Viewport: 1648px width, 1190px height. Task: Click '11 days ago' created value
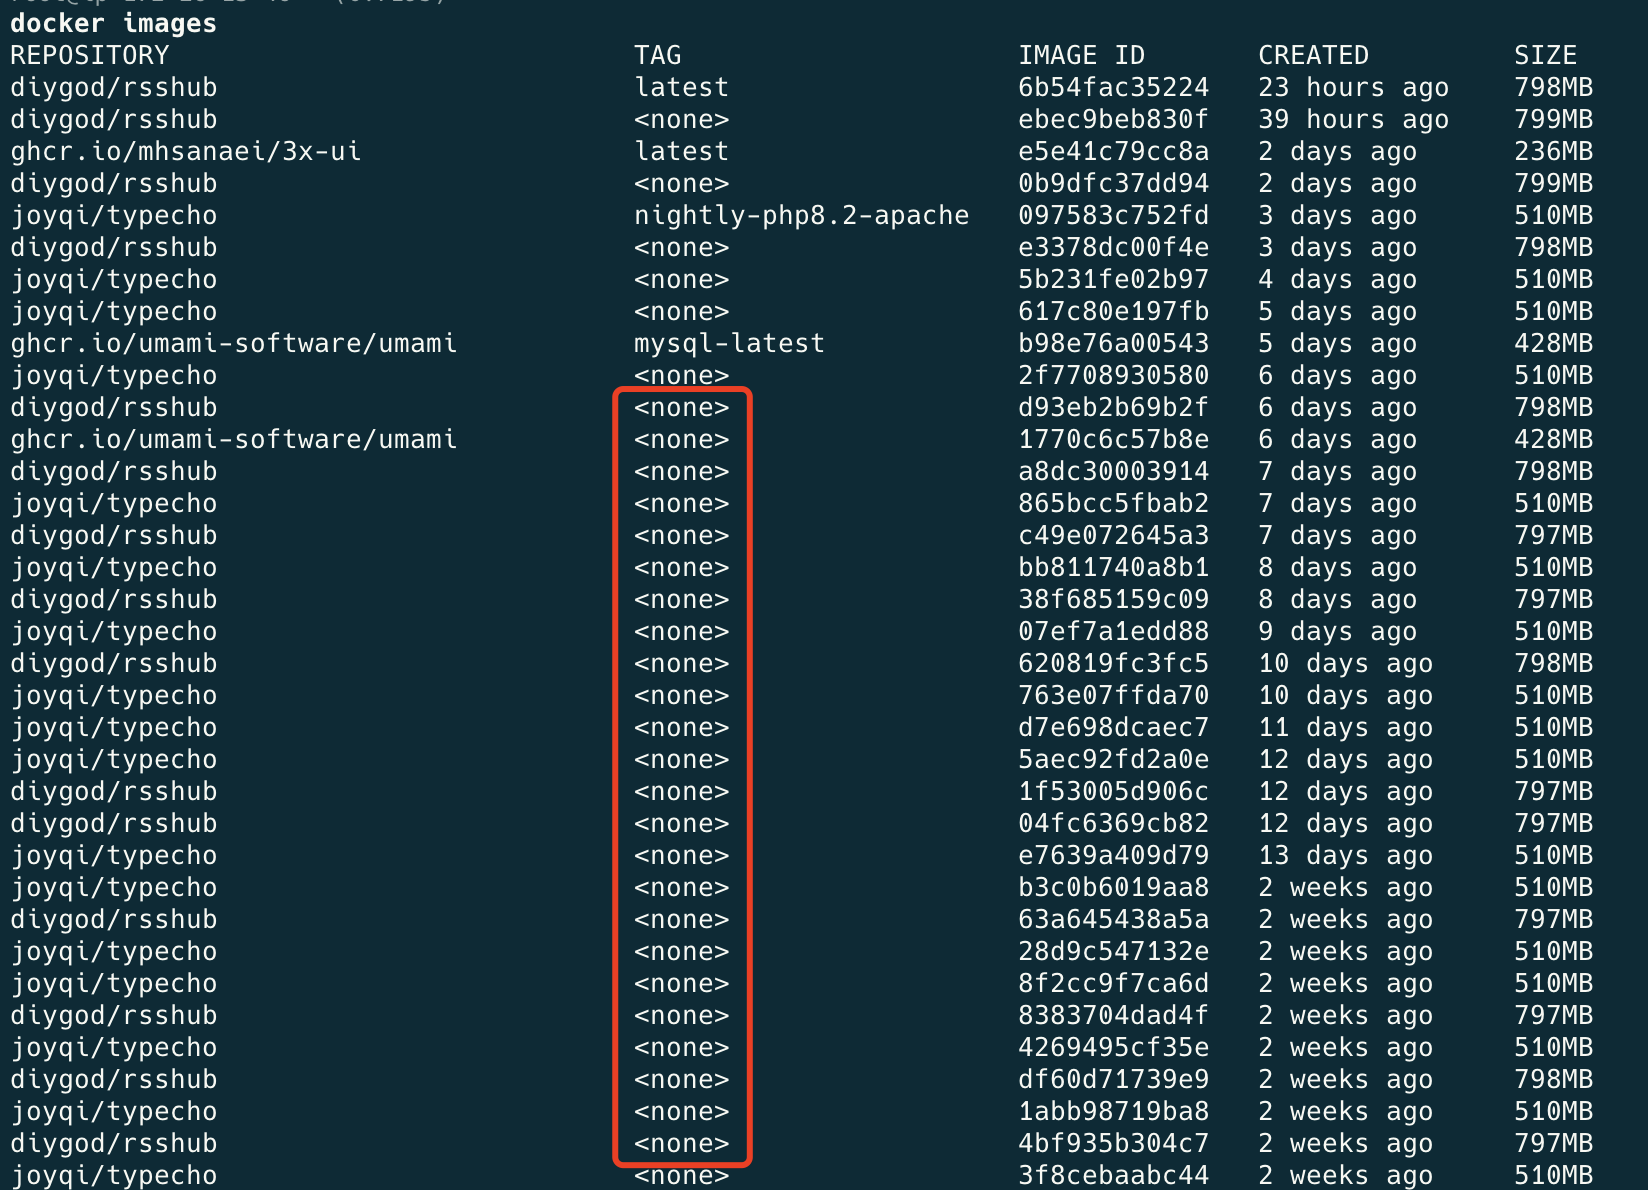click(x=1345, y=727)
